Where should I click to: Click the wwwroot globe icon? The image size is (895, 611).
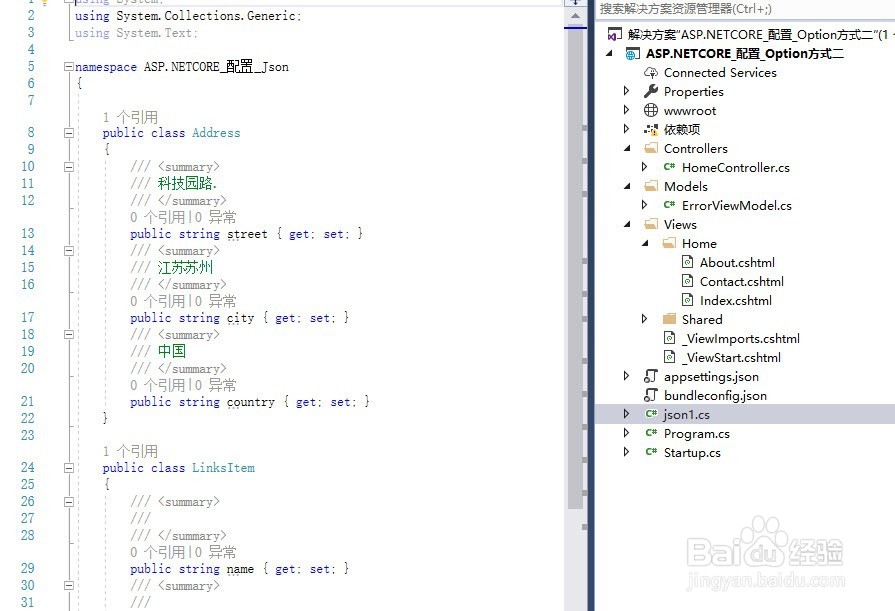tap(651, 110)
